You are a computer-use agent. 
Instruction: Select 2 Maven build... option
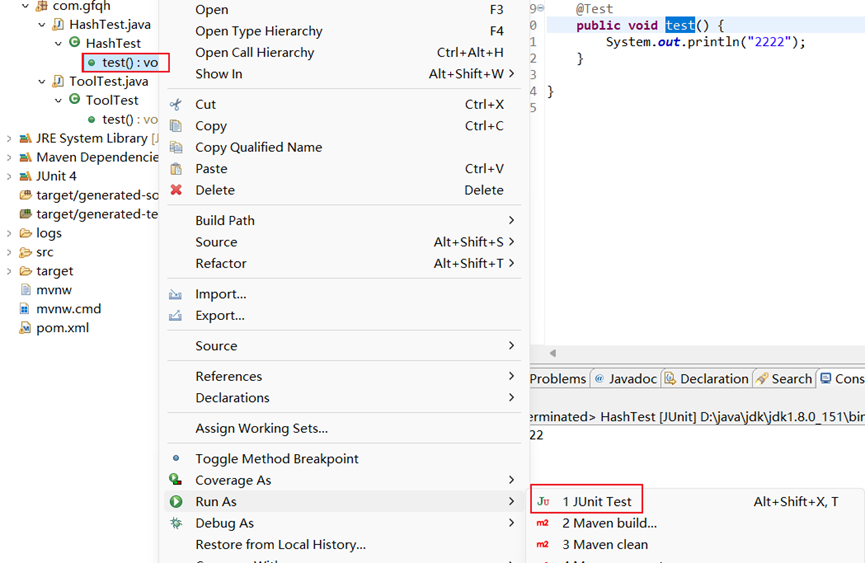pyautogui.click(x=697, y=523)
